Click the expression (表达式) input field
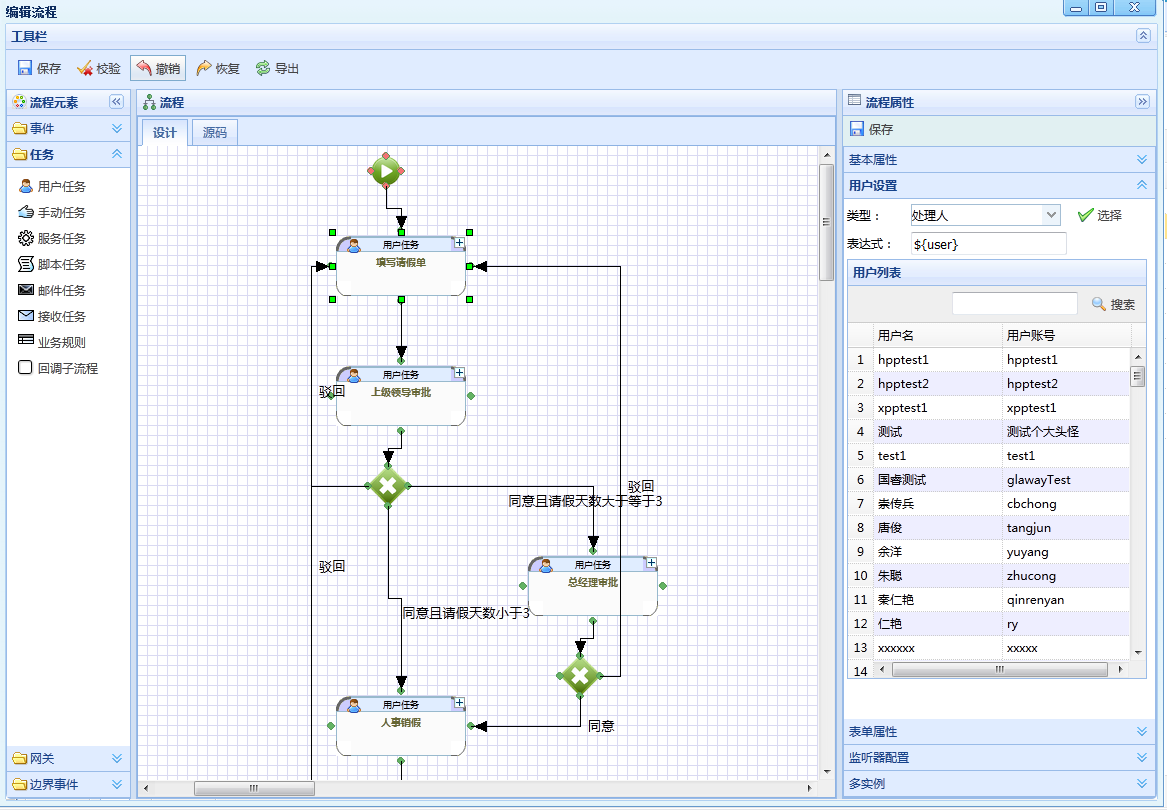This screenshot has height=810, width=1167. [x=988, y=244]
